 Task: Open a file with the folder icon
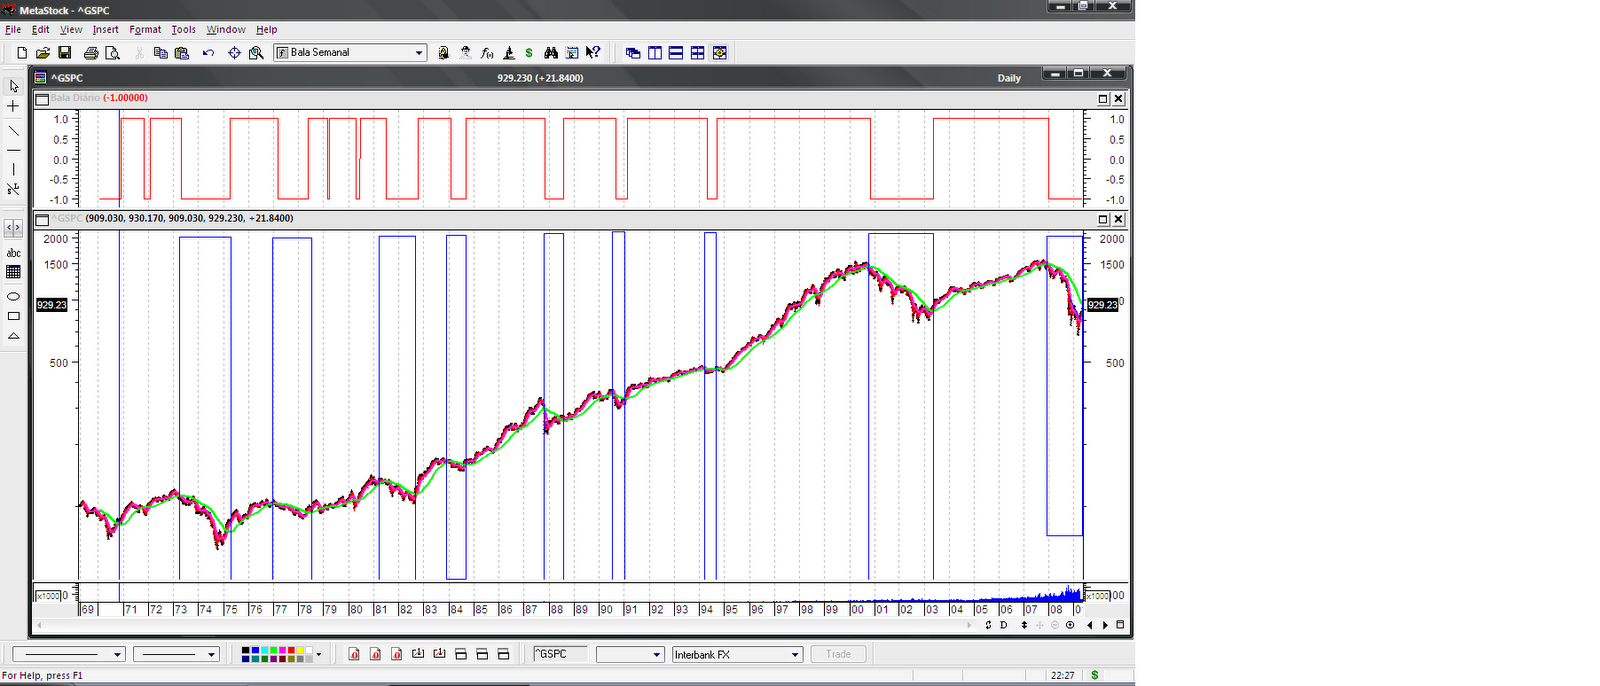pyautogui.click(x=43, y=53)
